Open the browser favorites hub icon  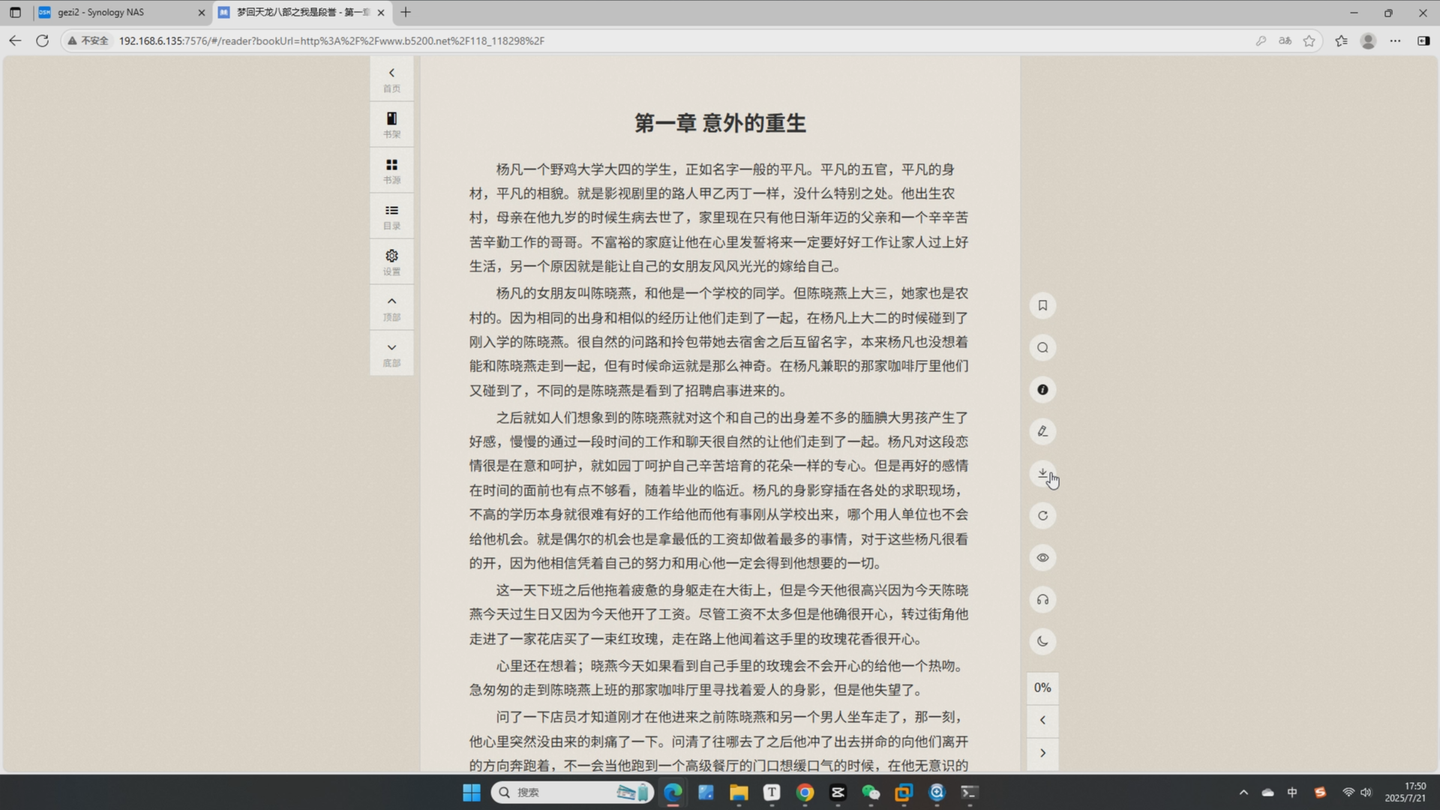[x=1341, y=41]
